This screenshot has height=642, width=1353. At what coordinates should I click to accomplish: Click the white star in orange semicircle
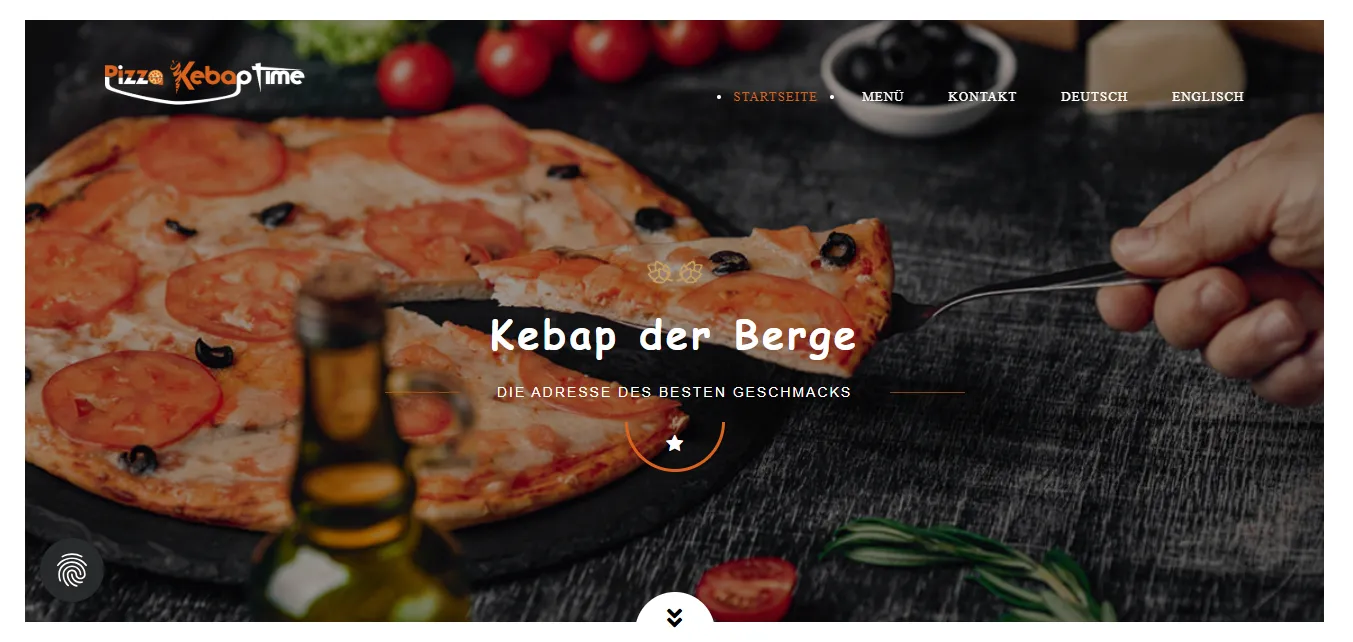point(675,443)
